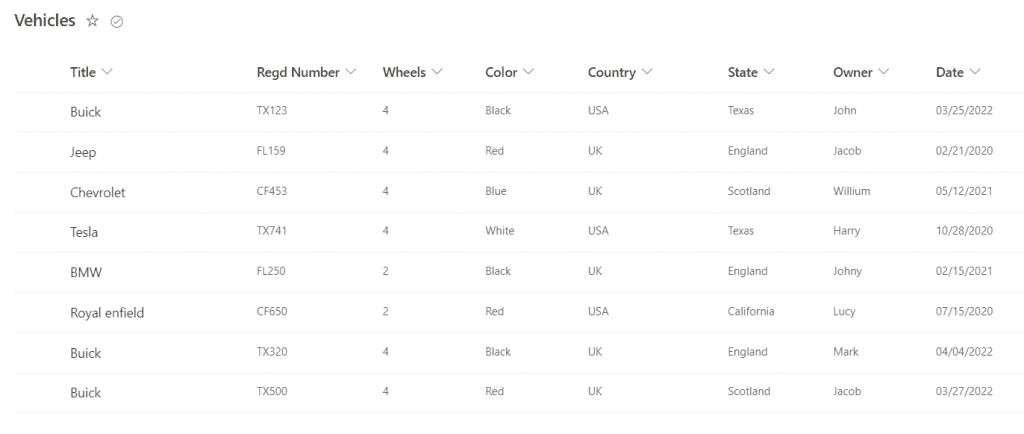Viewport: 1024px width, 434px height.
Task: Expand the Country column dropdown chevron
Action: point(647,72)
